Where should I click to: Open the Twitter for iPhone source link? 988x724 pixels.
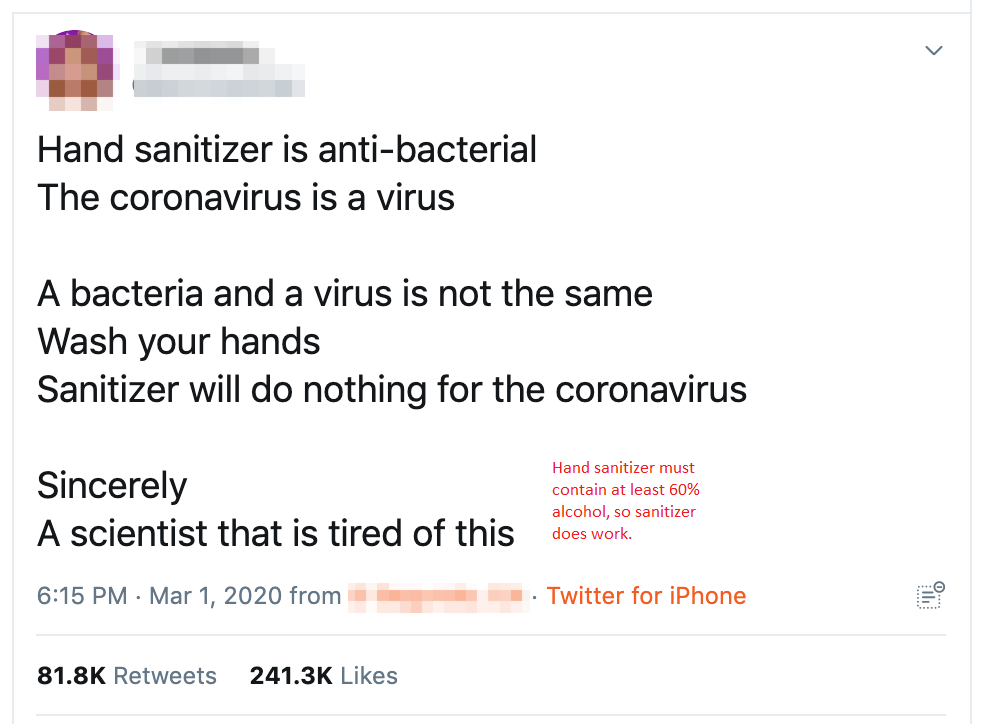[646, 595]
